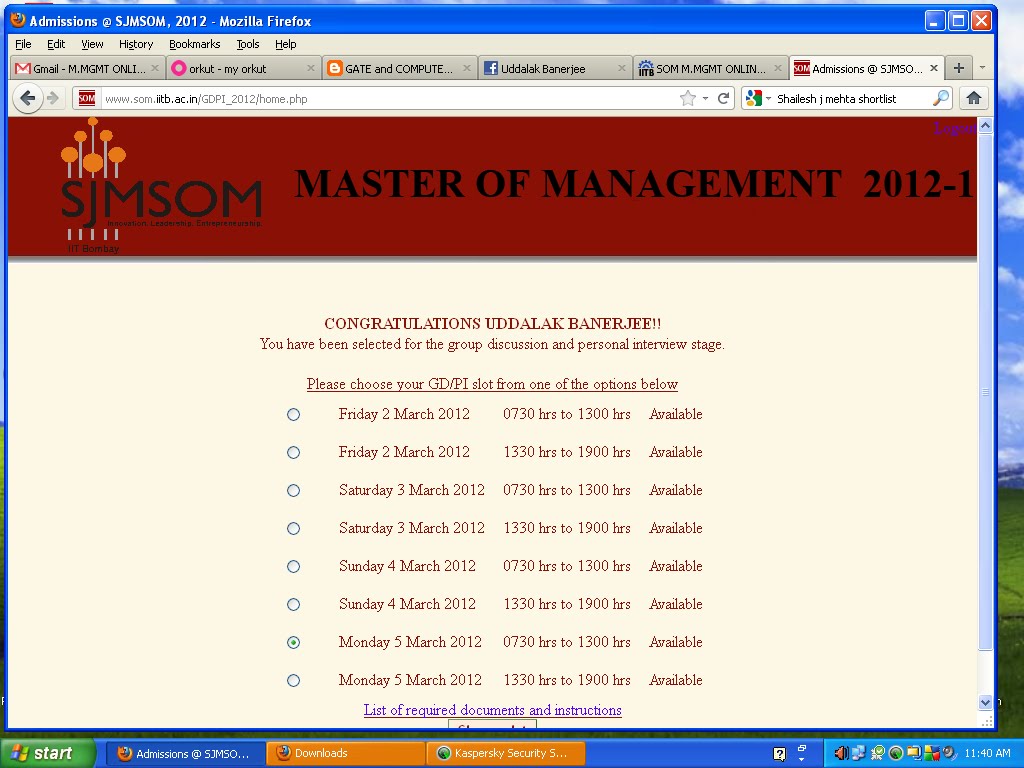
Task: Open List of required documents and instructions link
Action: tap(492, 710)
